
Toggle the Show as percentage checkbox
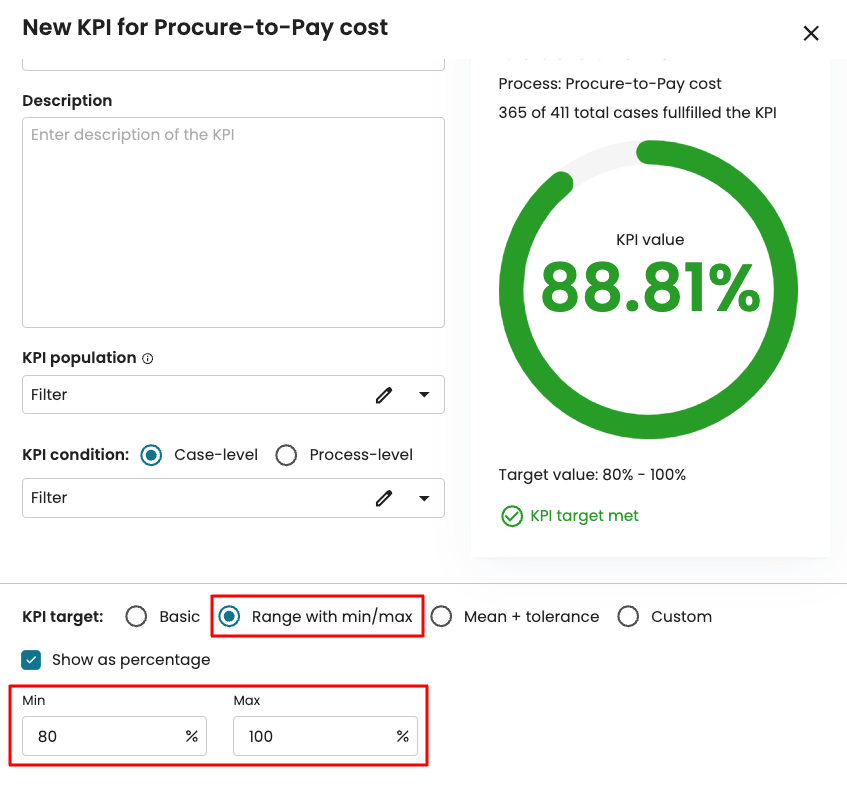tap(32, 660)
